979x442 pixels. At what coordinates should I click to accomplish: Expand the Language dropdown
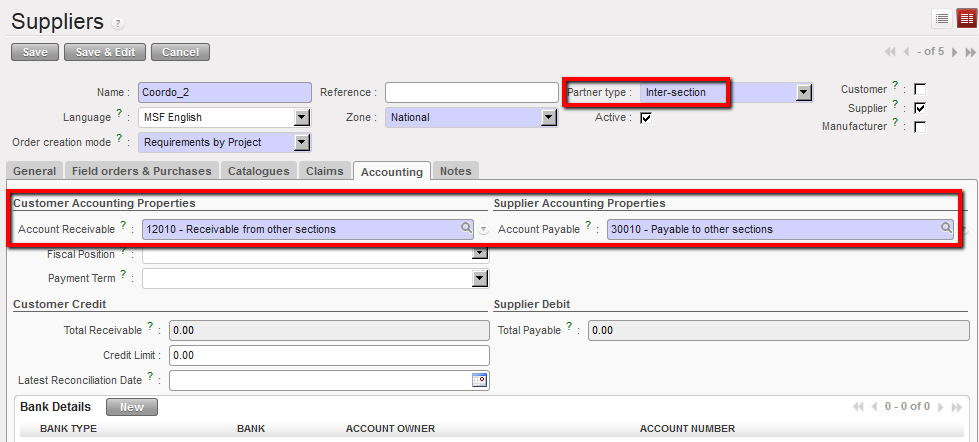coord(303,117)
